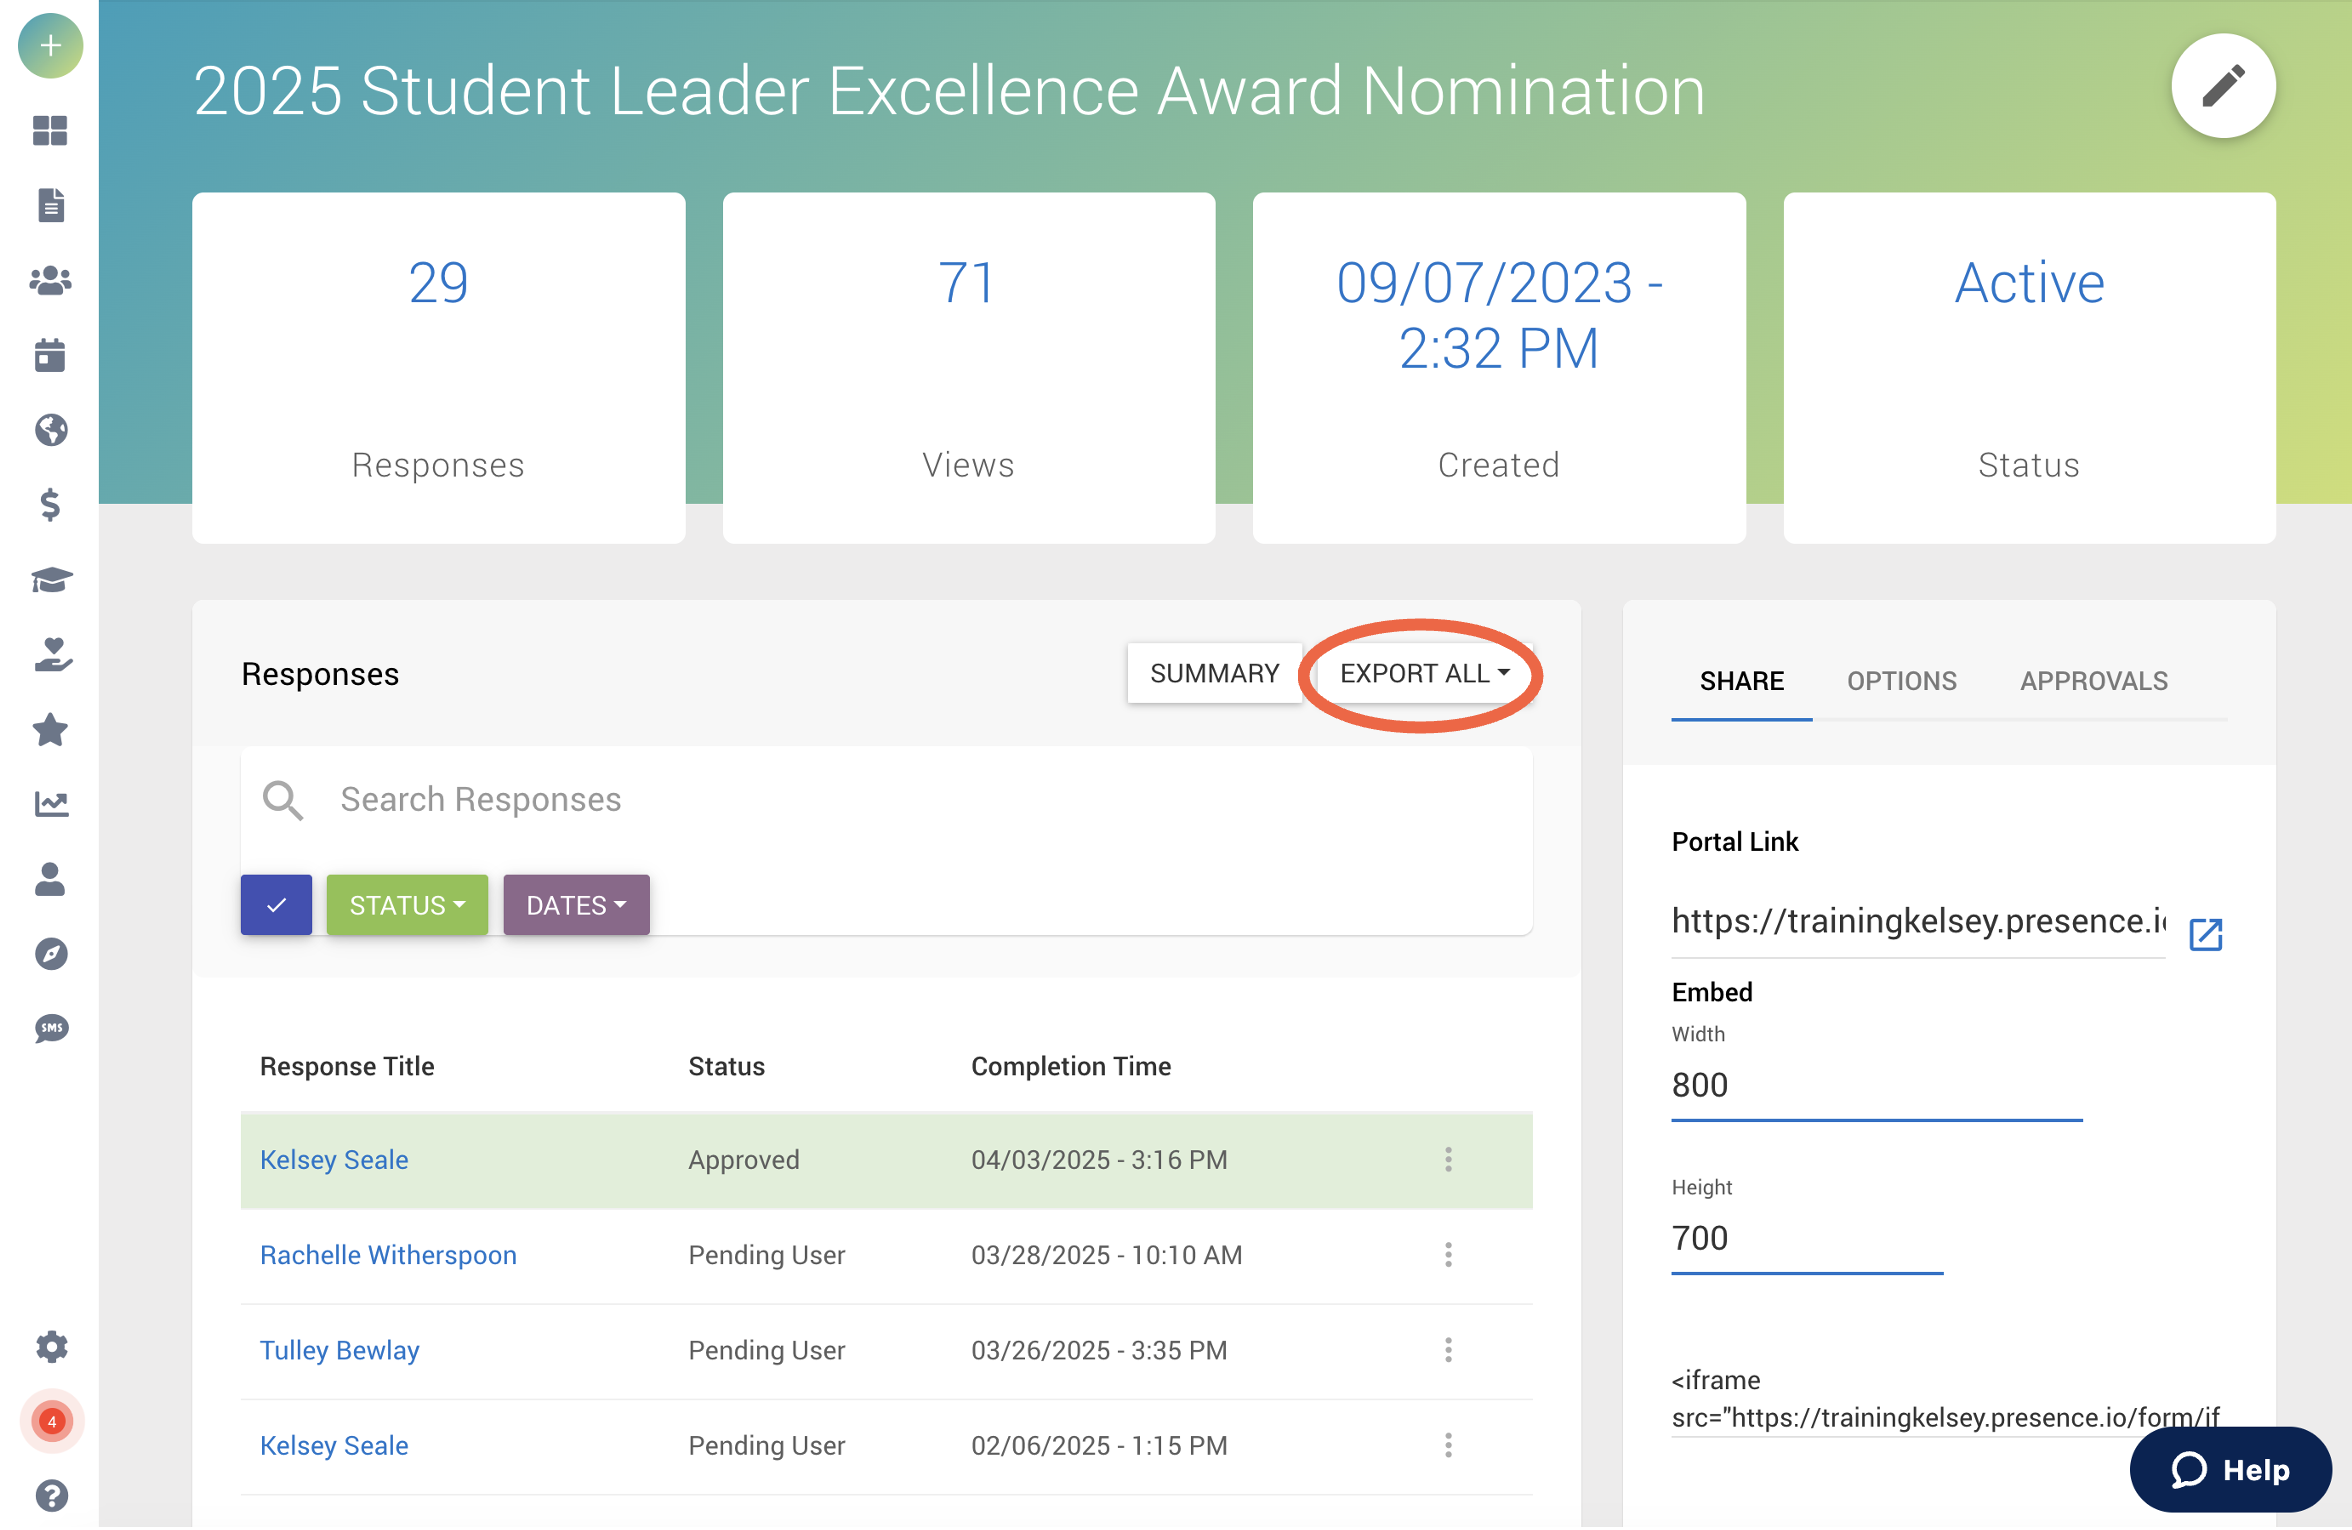Open the organizations group icon in sidebar
Image resolution: width=2352 pixels, height=1530 pixels.
(50, 281)
